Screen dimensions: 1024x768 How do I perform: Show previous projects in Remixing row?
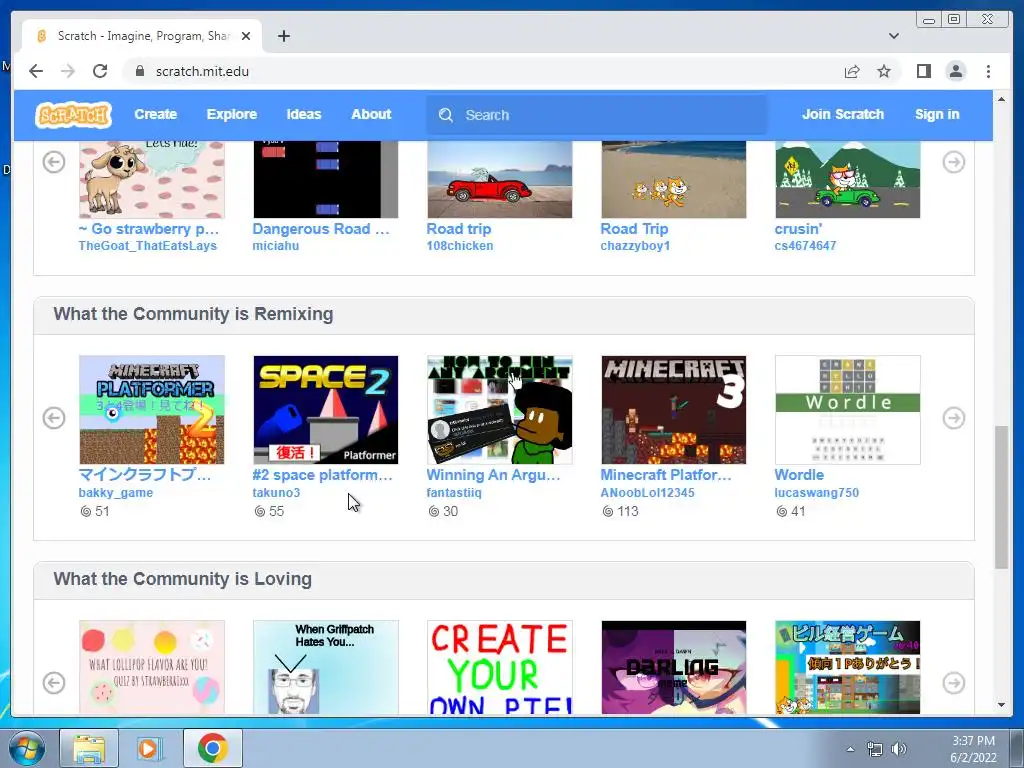[54, 418]
